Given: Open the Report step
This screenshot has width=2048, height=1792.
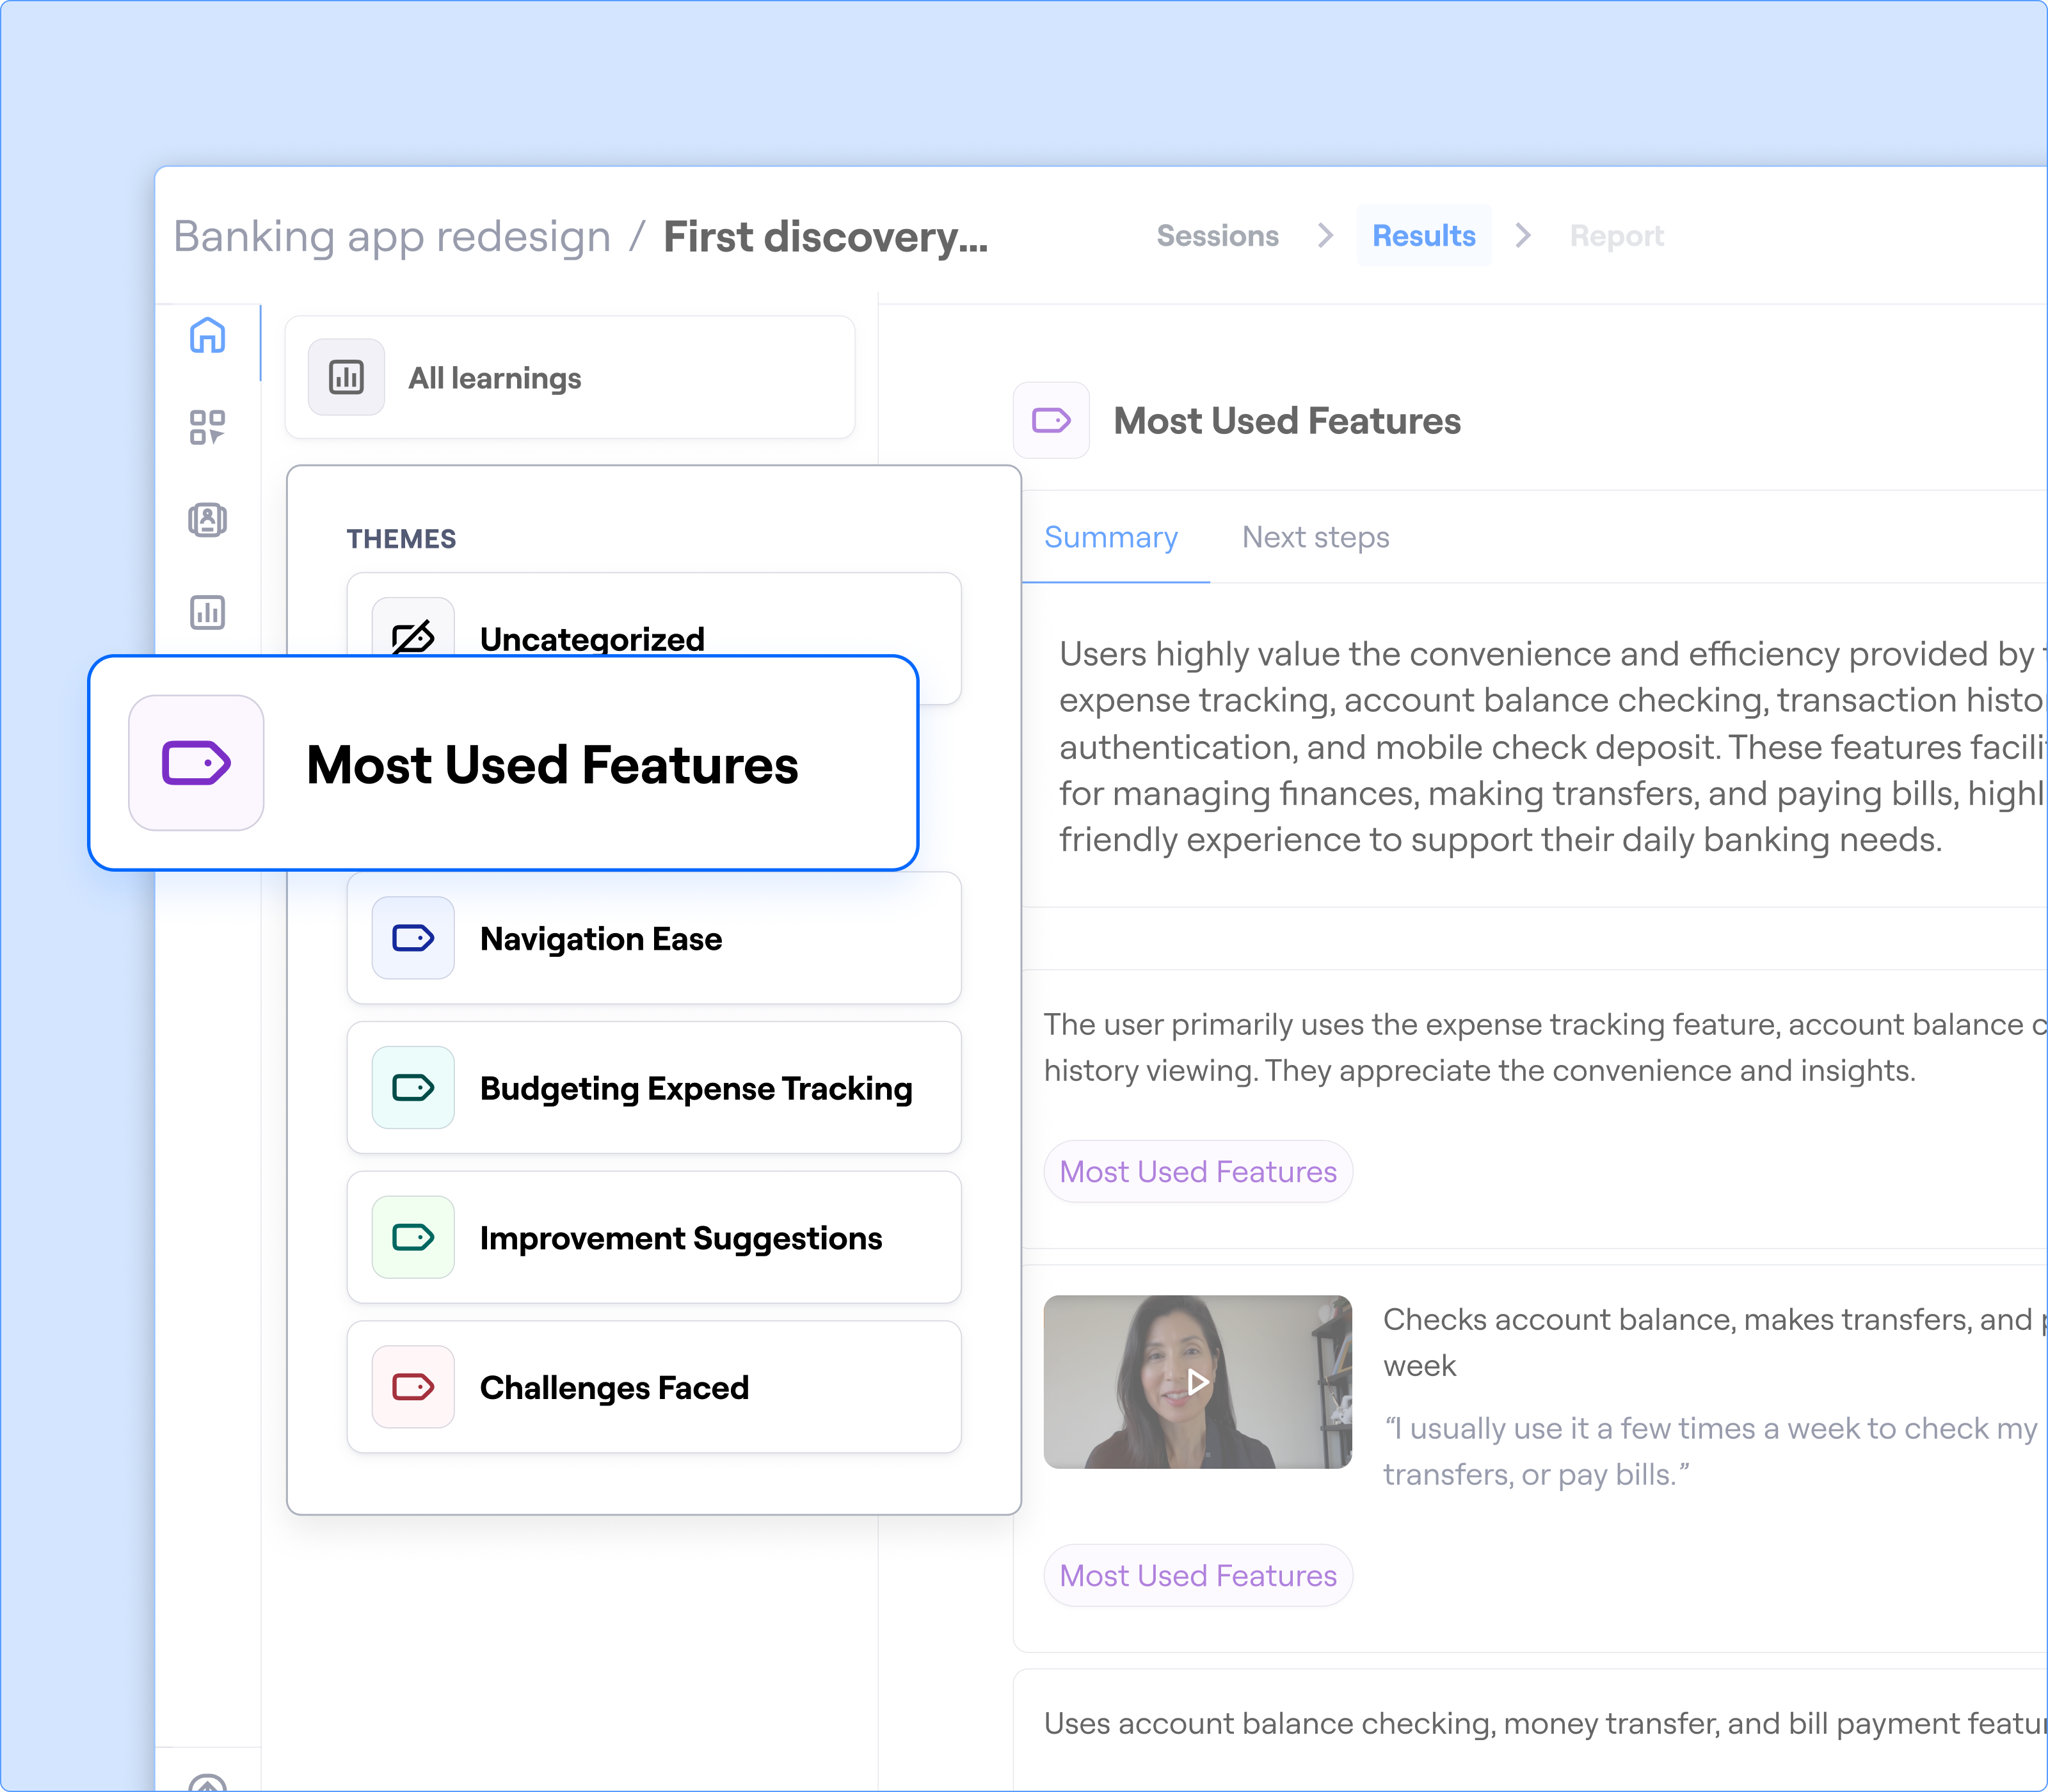Looking at the screenshot, I should pyautogui.click(x=1616, y=236).
